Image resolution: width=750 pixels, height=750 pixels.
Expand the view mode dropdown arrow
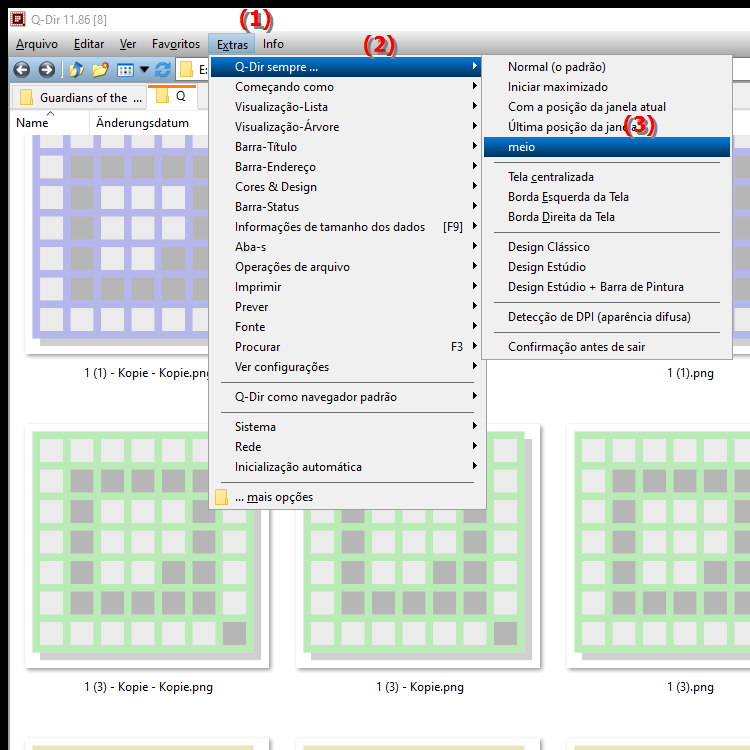(x=144, y=70)
